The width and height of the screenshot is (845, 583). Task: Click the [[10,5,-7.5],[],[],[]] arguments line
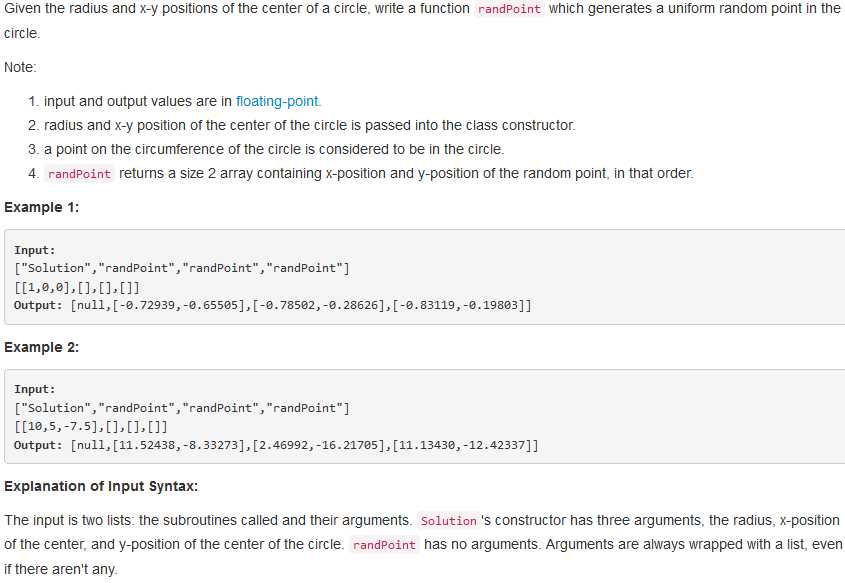pyautogui.click(x=91, y=427)
